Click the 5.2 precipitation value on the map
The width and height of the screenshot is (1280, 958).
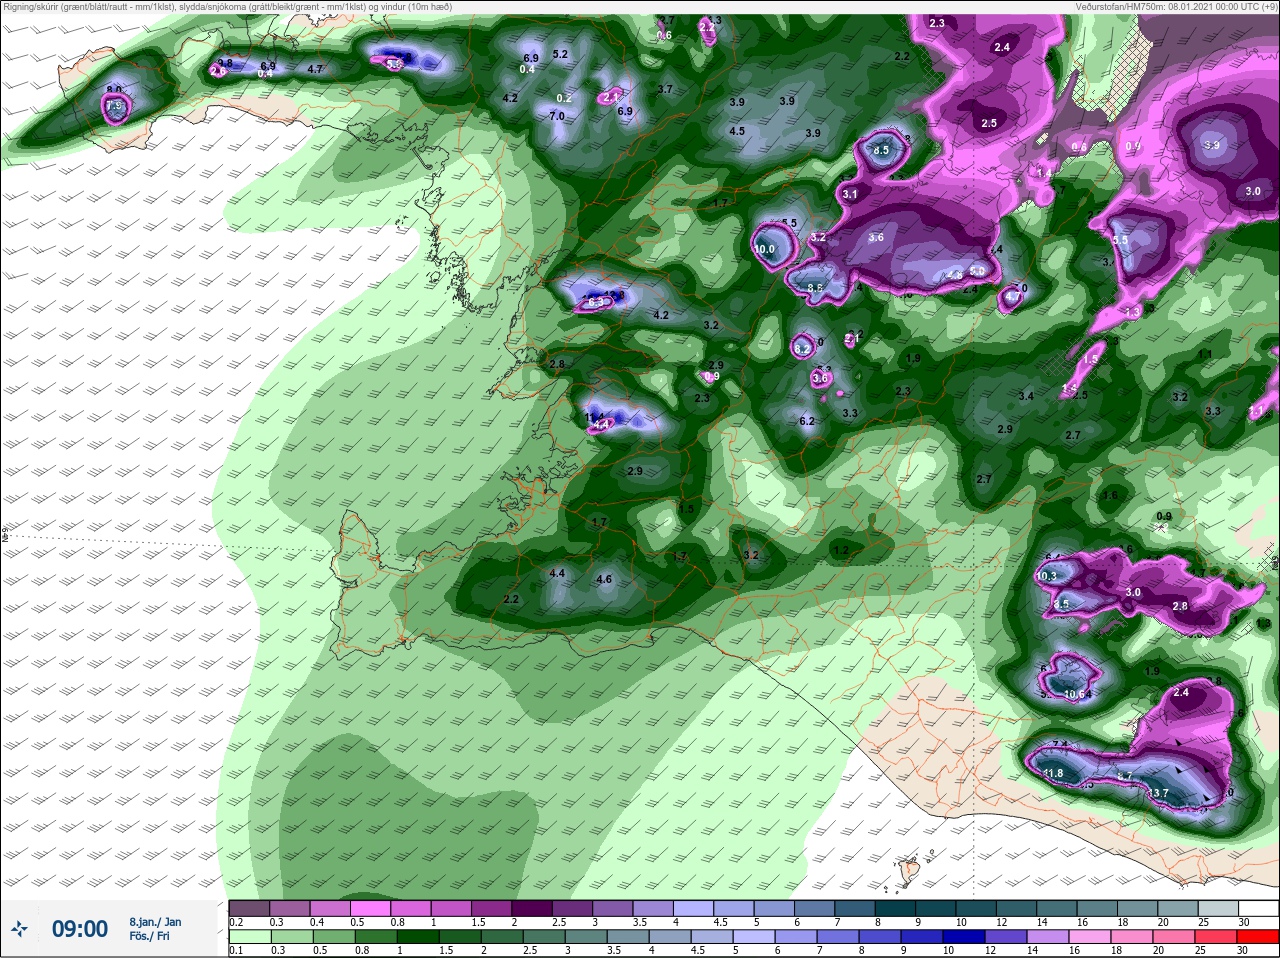pos(560,54)
